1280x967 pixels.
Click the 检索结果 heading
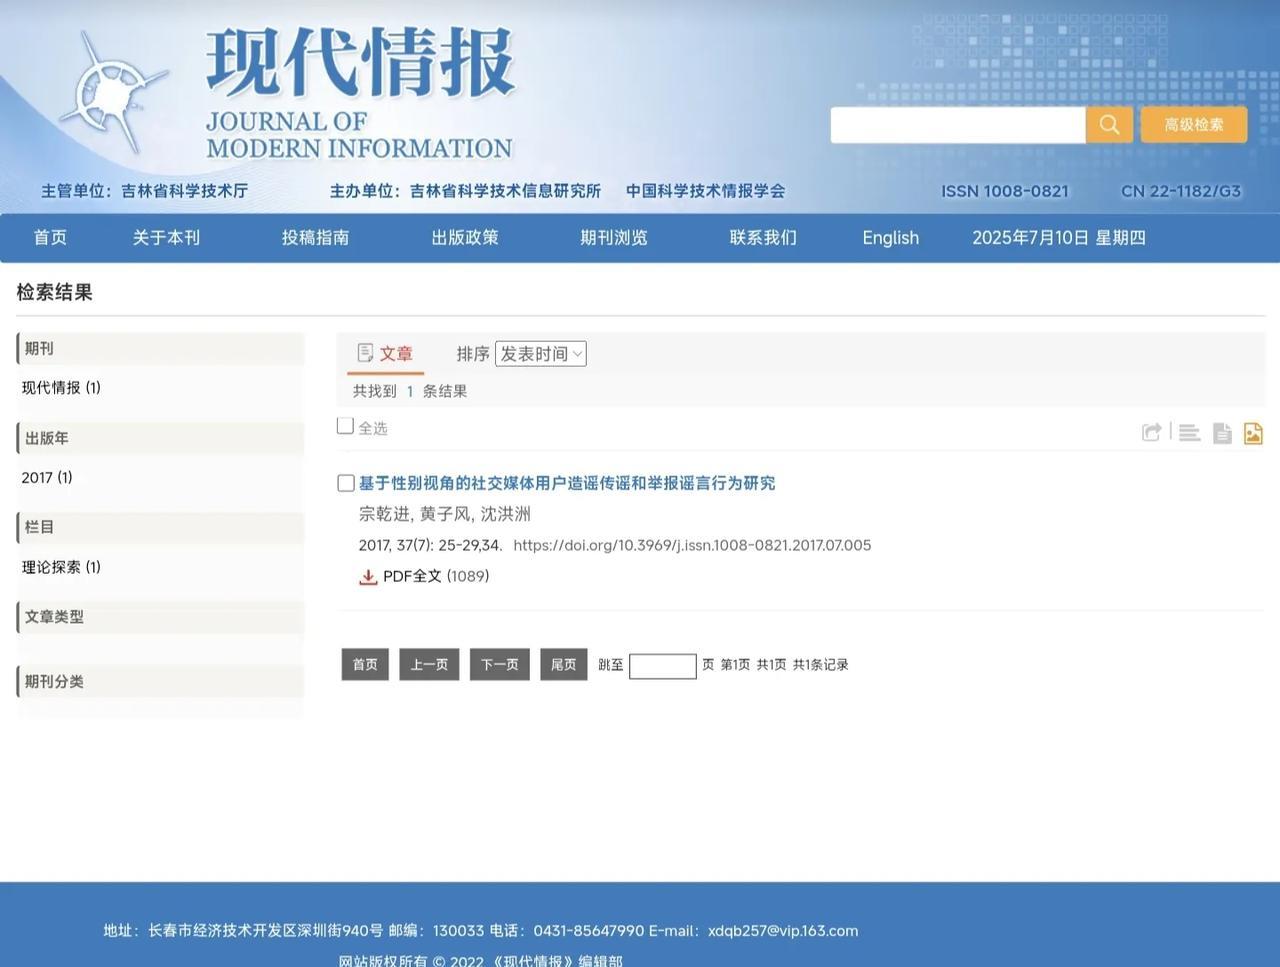click(x=55, y=293)
